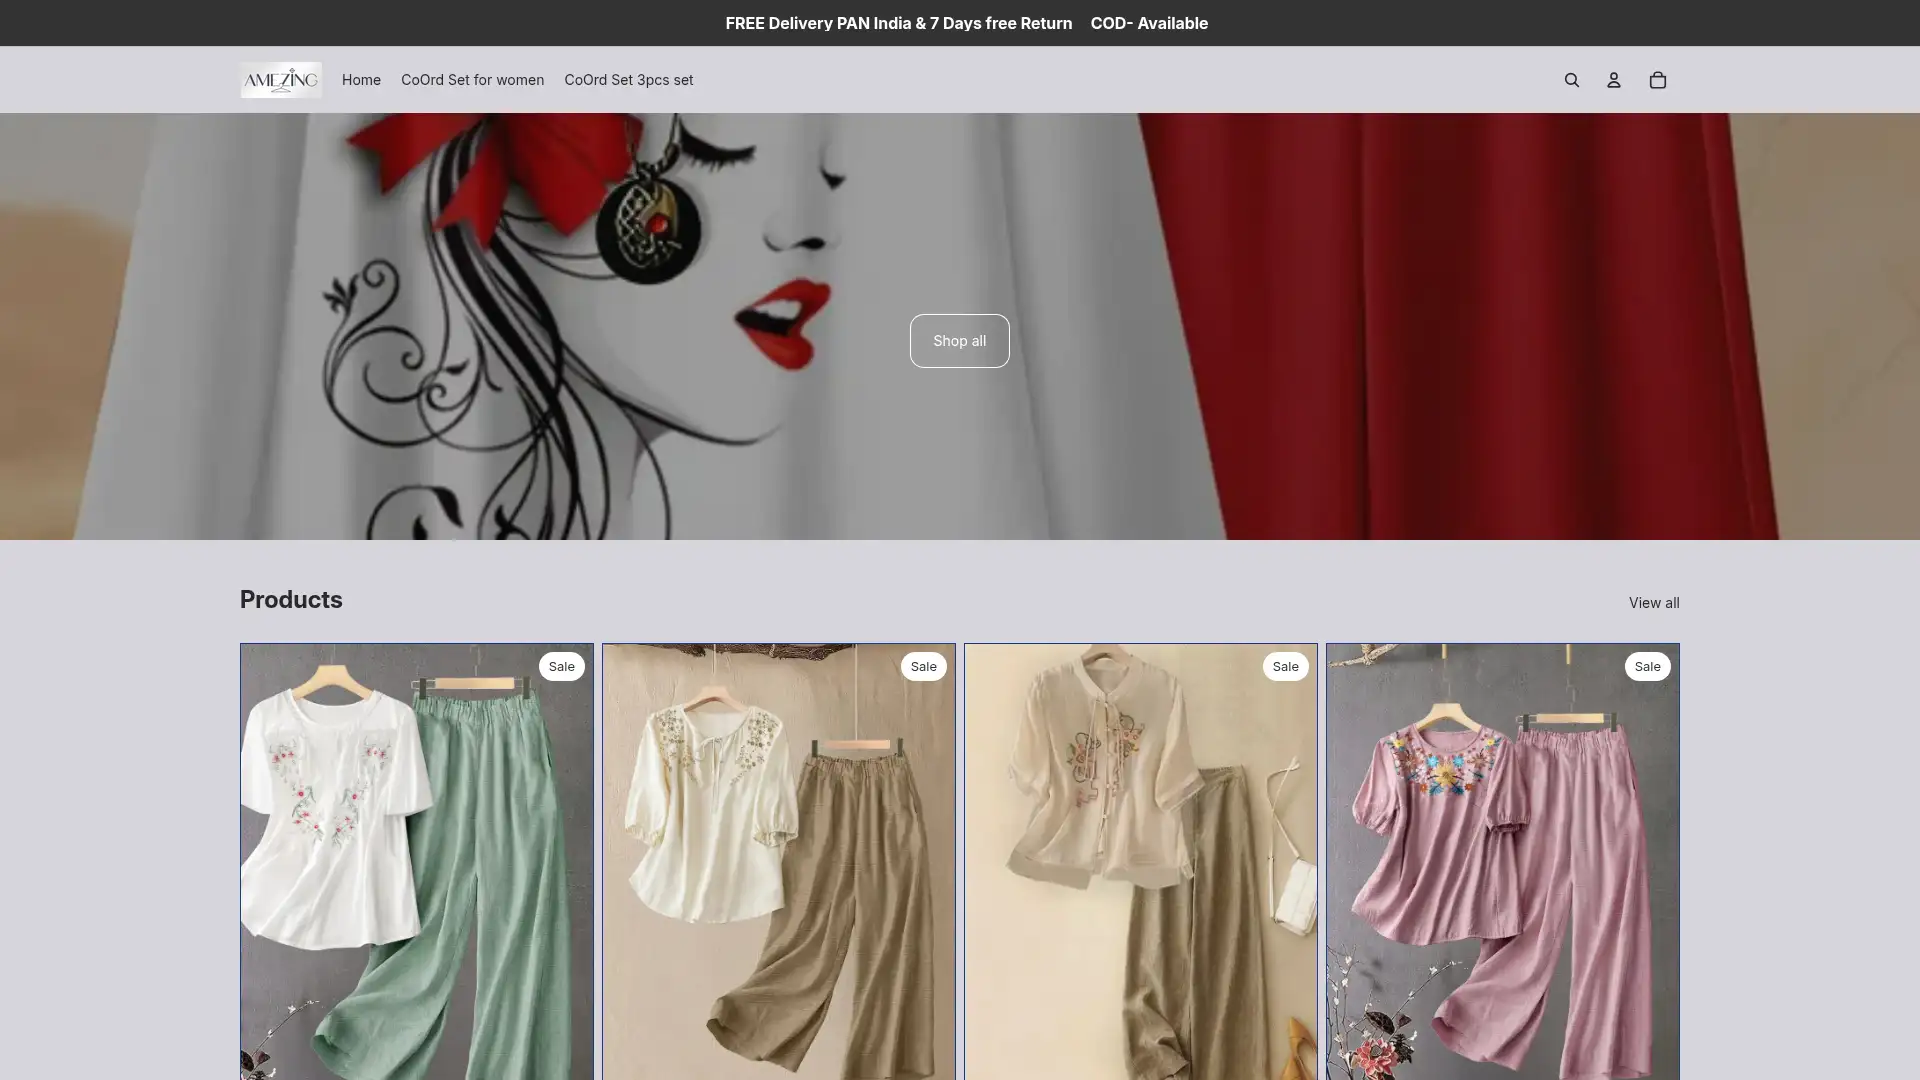Open CoOrd Set 3pcs set category
This screenshot has height=1080, width=1920.
(628, 79)
